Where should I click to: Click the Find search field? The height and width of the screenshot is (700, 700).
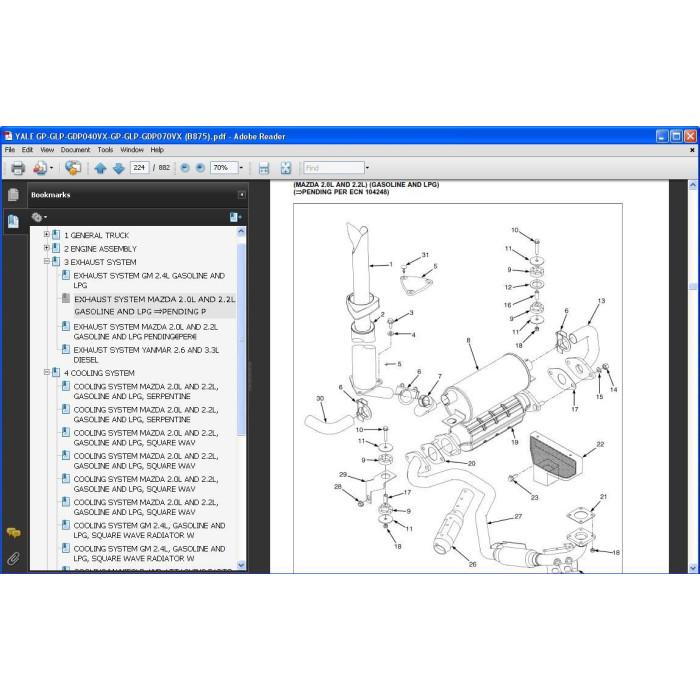click(334, 168)
